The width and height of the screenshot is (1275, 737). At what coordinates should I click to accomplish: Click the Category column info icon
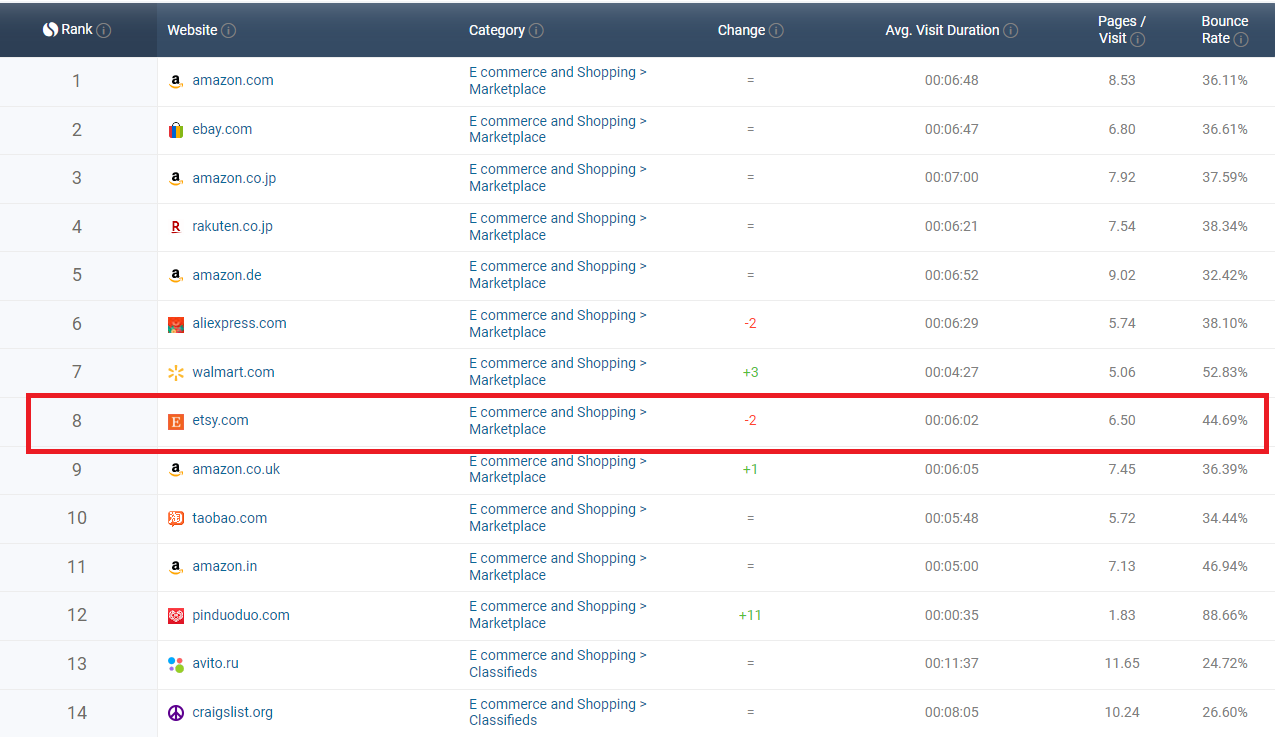[536, 30]
